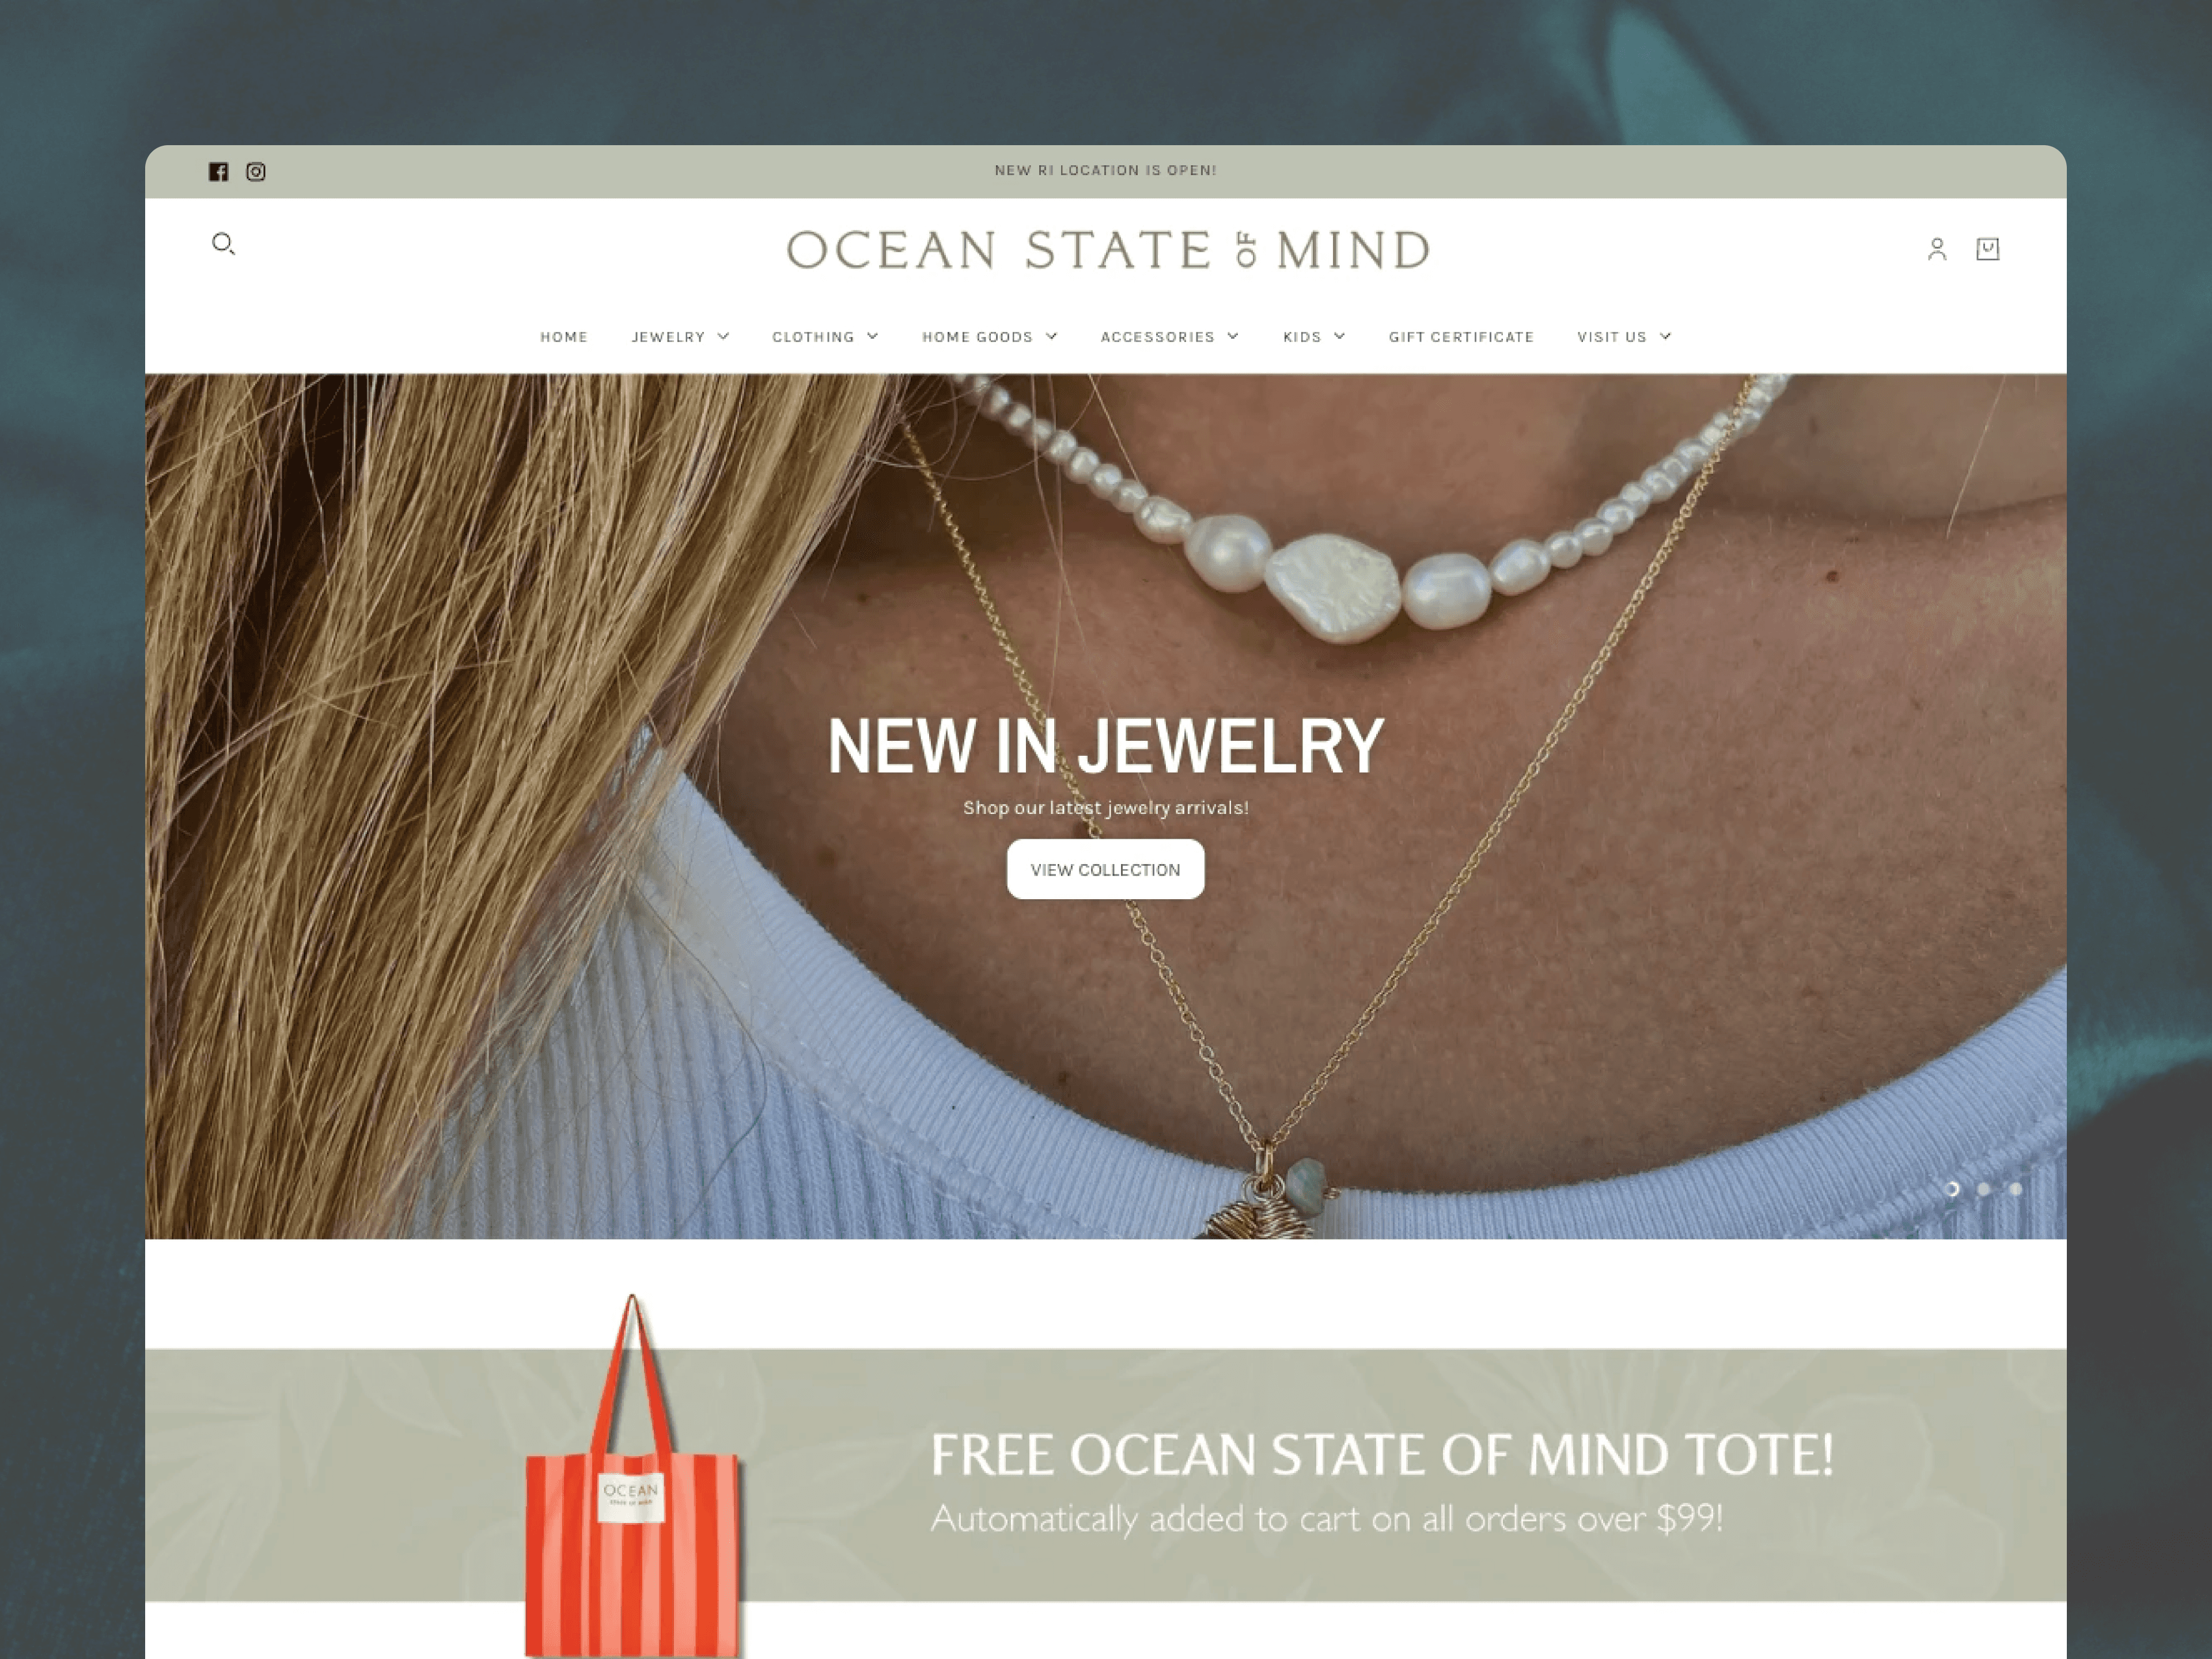Open the Facebook page icon
Viewport: 2212px width, 1659px height.
(x=218, y=172)
